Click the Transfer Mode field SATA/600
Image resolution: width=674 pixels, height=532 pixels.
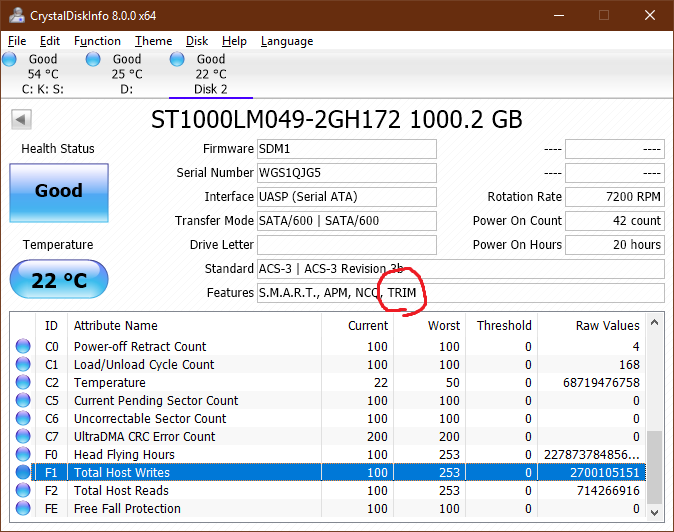346,221
